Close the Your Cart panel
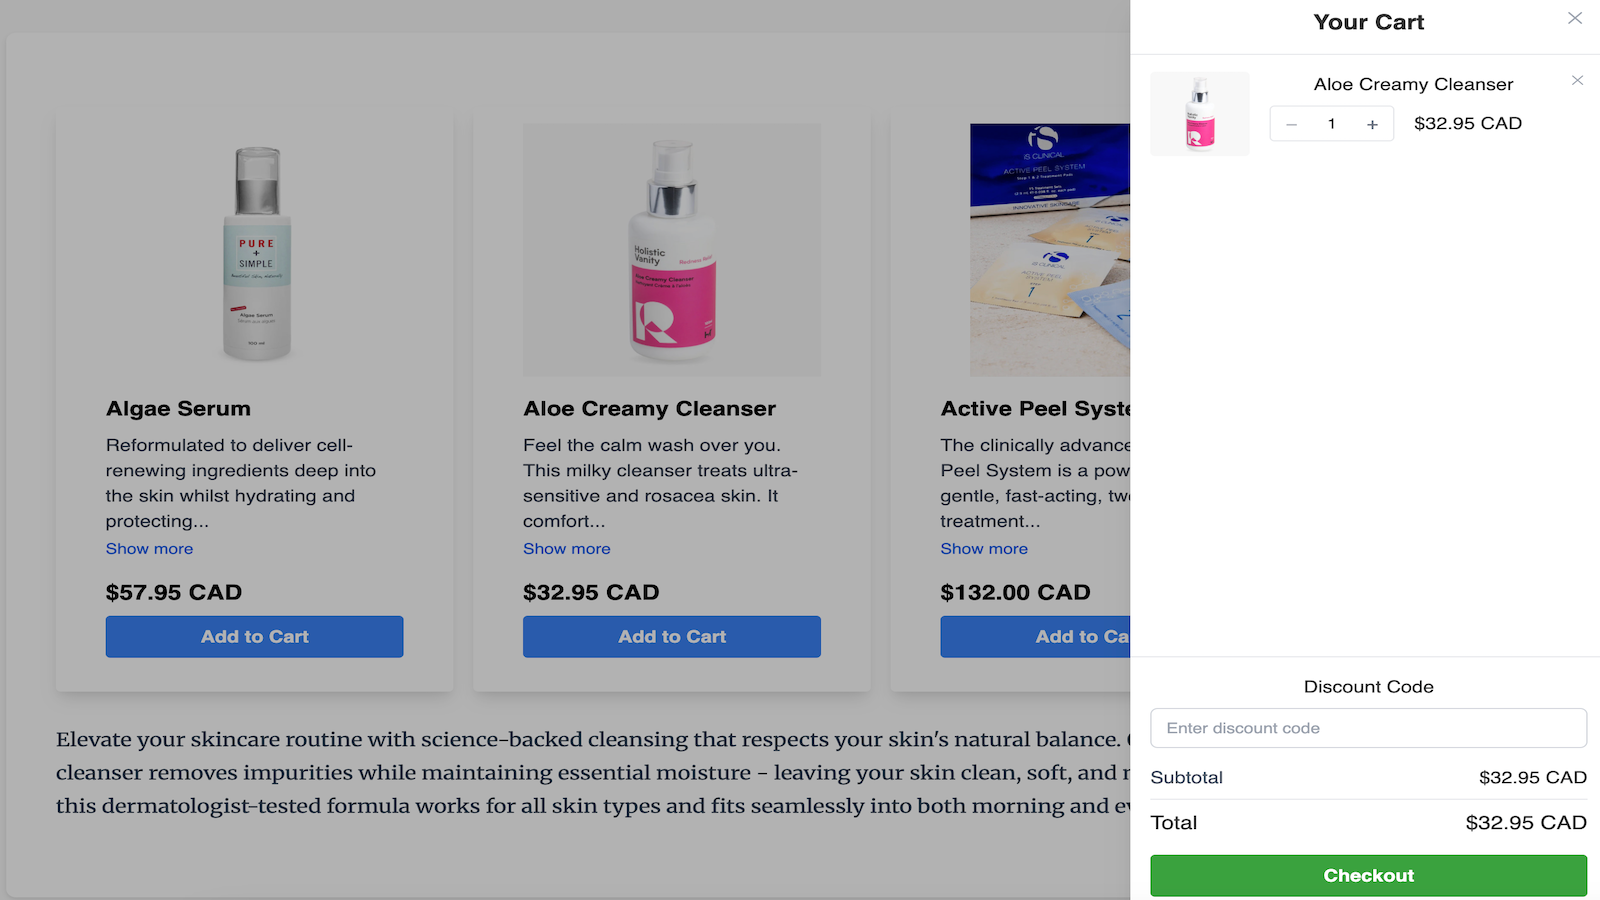 click(1575, 18)
